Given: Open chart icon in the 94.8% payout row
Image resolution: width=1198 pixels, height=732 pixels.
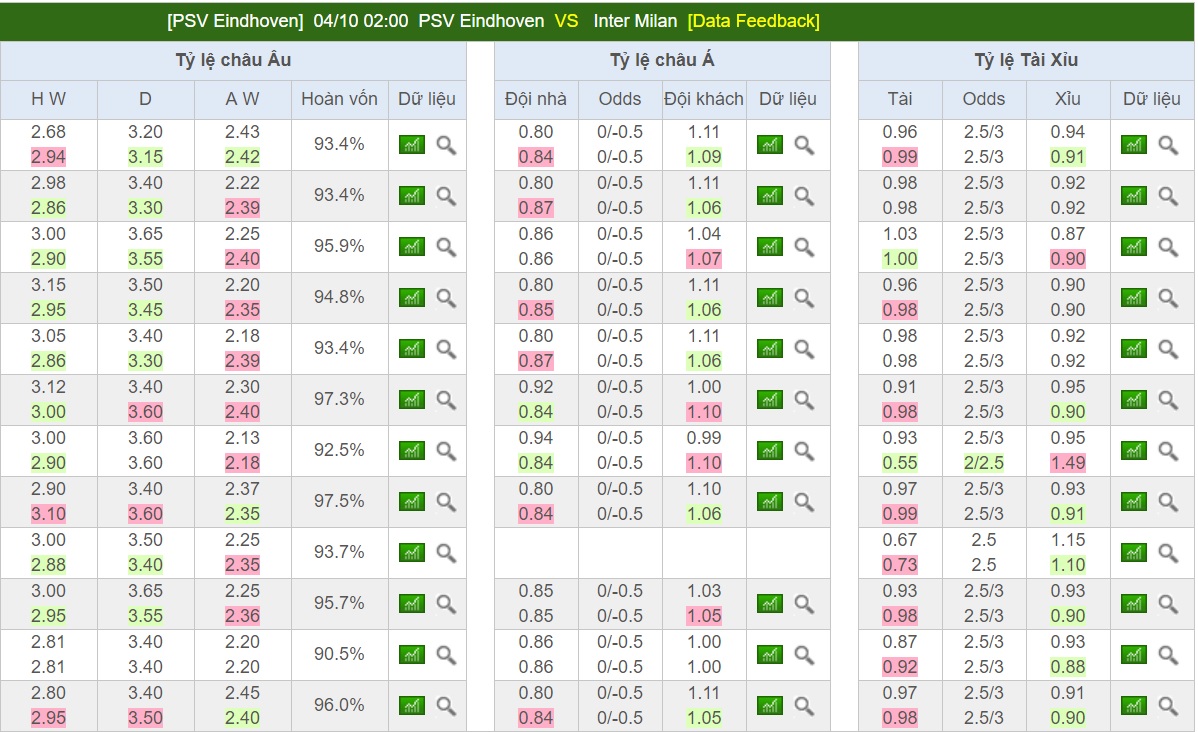Looking at the screenshot, I should (x=412, y=298).
